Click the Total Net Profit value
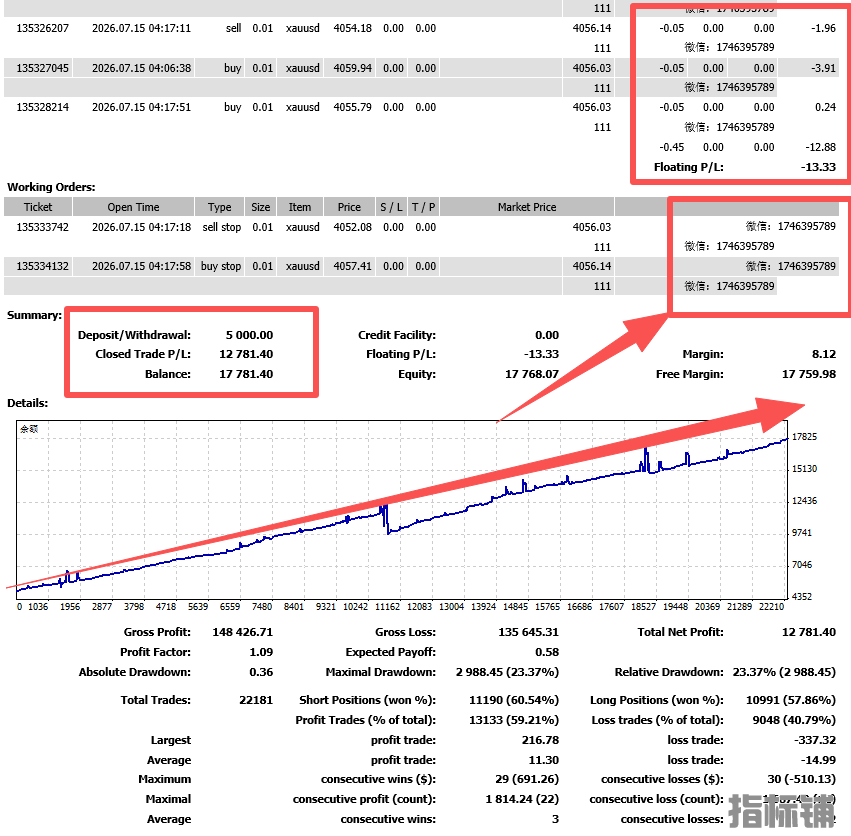Image resolution: width=851 pixels, height=836 pixels. 809,632
